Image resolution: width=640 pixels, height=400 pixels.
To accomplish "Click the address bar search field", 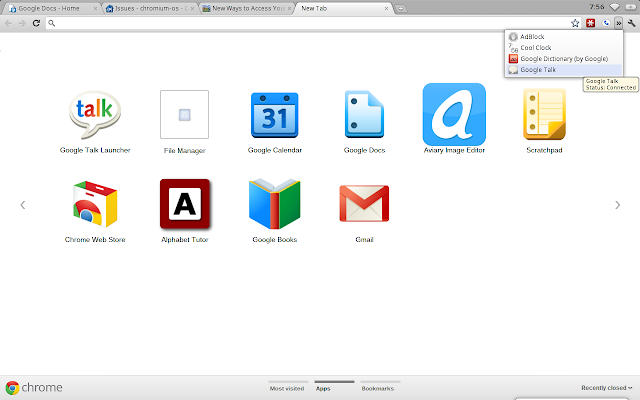I will (310, 23).
